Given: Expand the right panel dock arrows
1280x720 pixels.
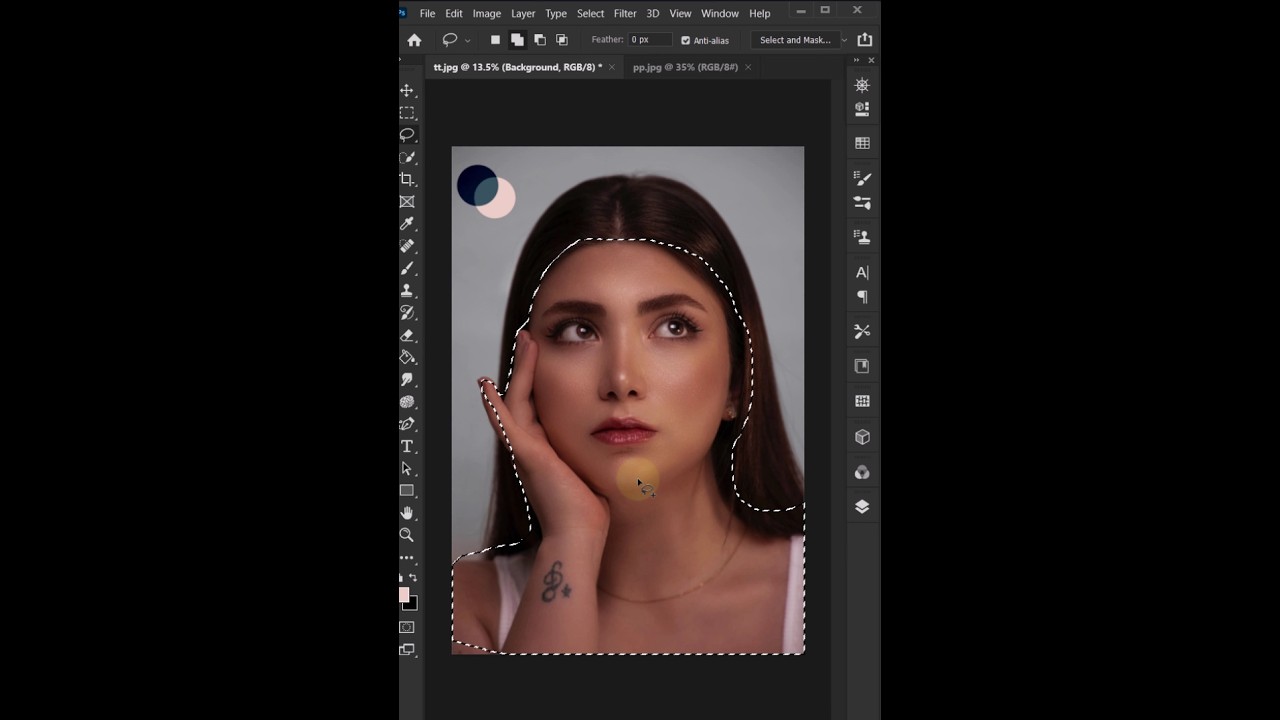Looking at the screenshot, I should click(857, 60).
